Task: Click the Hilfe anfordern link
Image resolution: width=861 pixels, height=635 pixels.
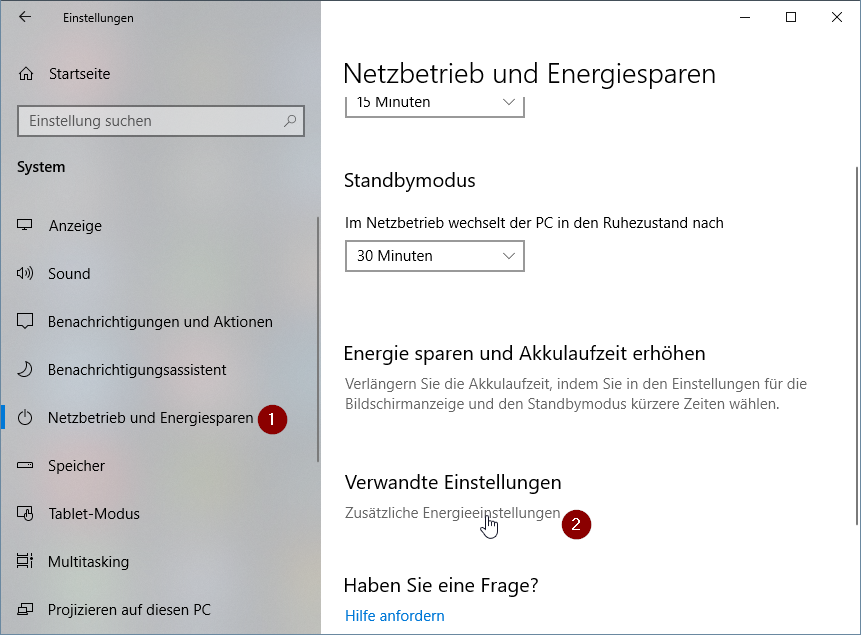Action: [x=394, y=616]
